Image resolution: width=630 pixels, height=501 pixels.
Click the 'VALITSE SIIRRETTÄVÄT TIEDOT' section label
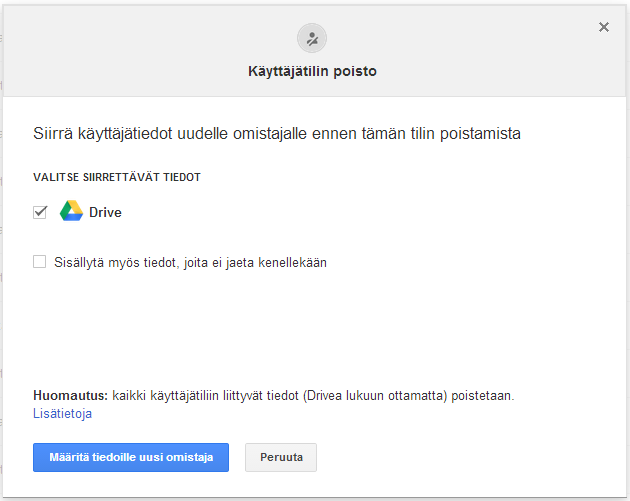click(117, 177)
